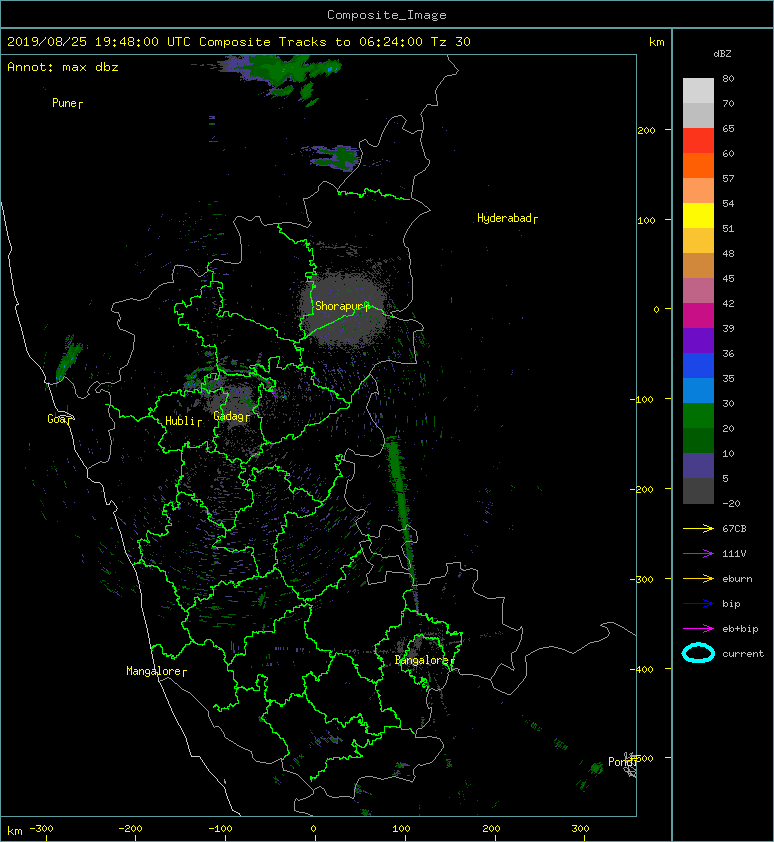The image size is (774, 842).
Task: Click the yellow eburn arrow legend icon
Action: (x=698, y=579)
